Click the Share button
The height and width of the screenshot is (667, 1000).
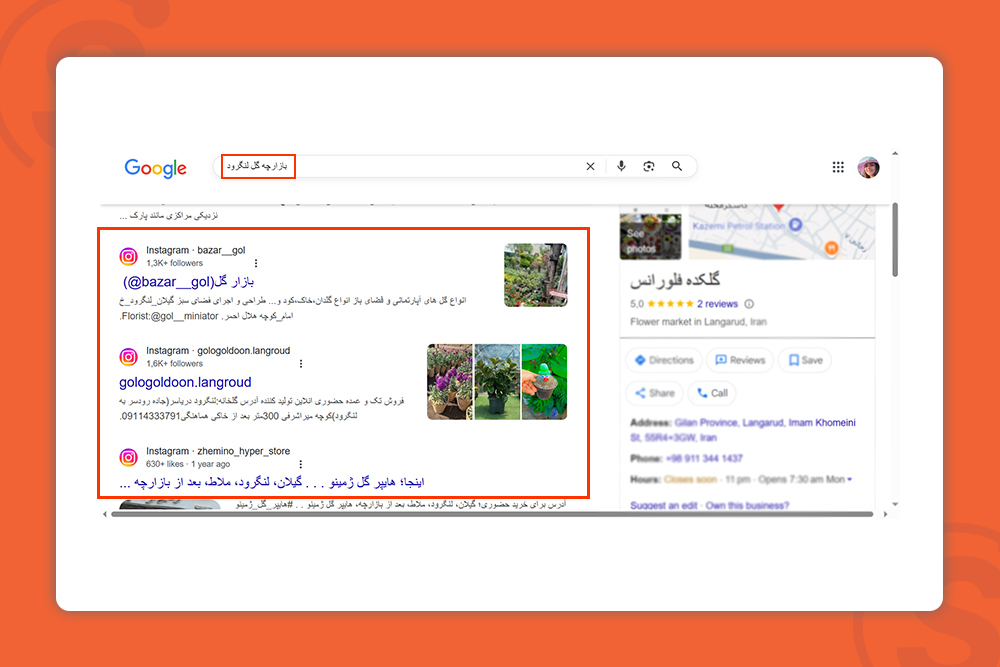[654, 393]
